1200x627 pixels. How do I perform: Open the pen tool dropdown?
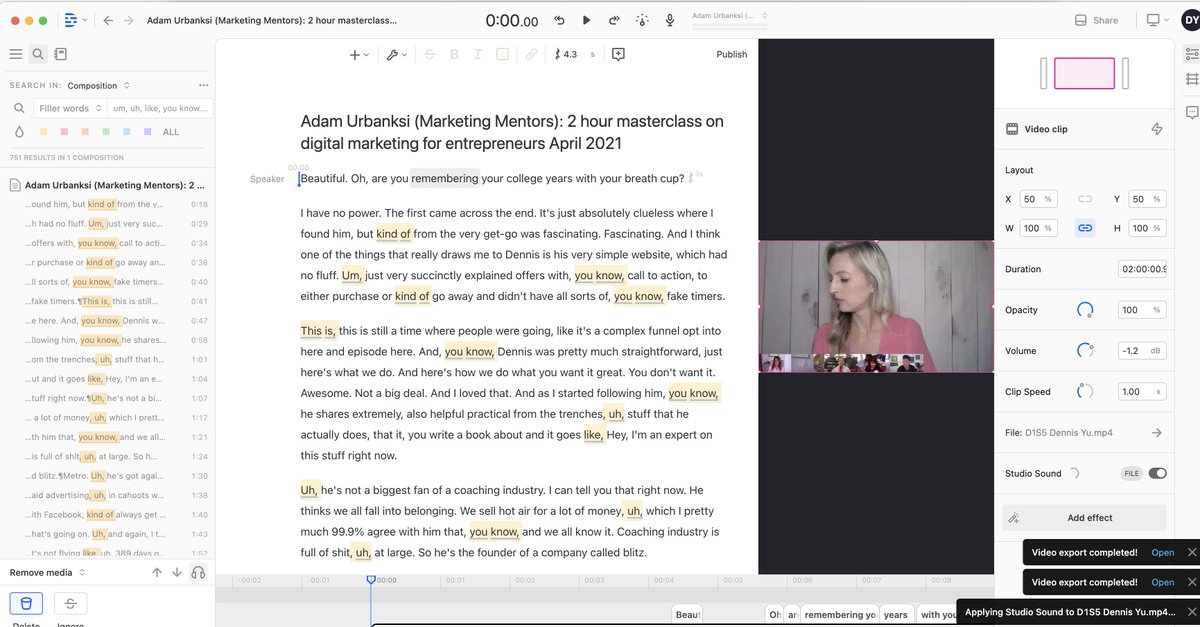pos(397,54)
